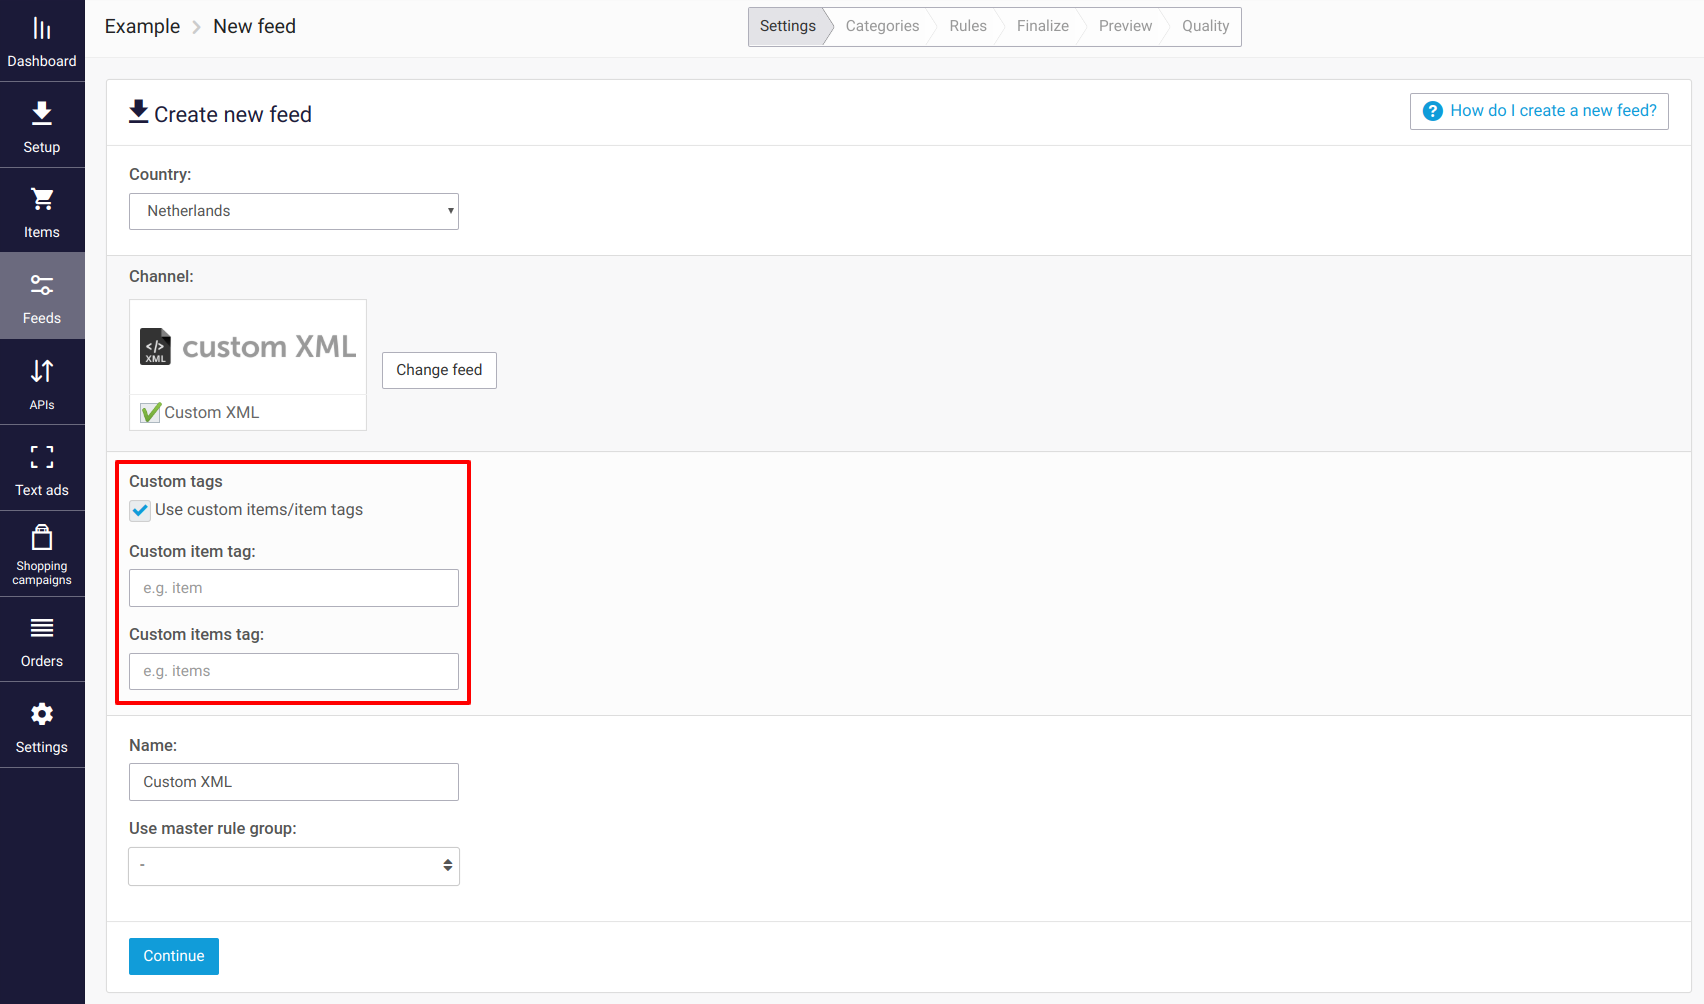Click the Change feed button

coord(439,370)
